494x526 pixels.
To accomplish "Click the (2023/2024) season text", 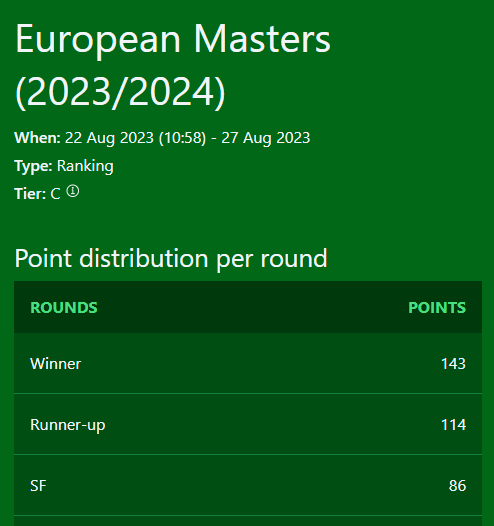I will [x=120, y=92].
